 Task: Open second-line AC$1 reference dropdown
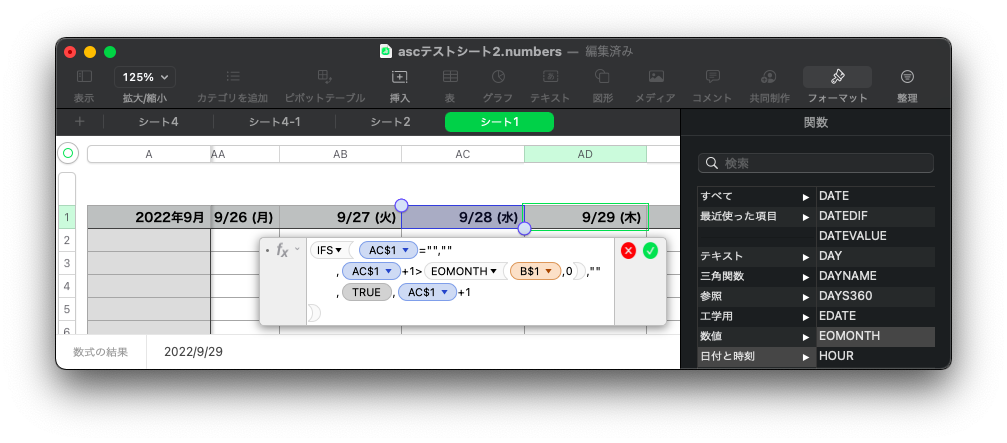(389, 272)
